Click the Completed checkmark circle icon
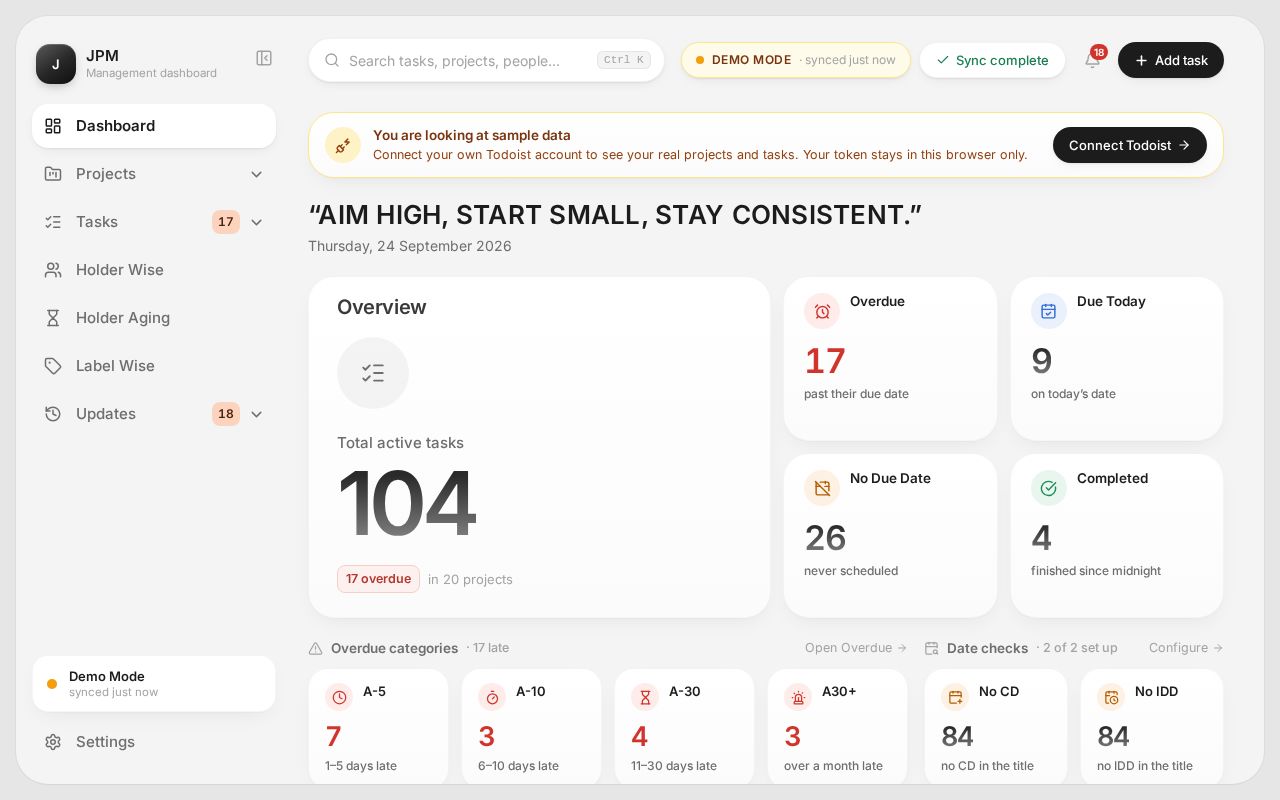This screenshot has width=1280, height=800. point(1049,488)
